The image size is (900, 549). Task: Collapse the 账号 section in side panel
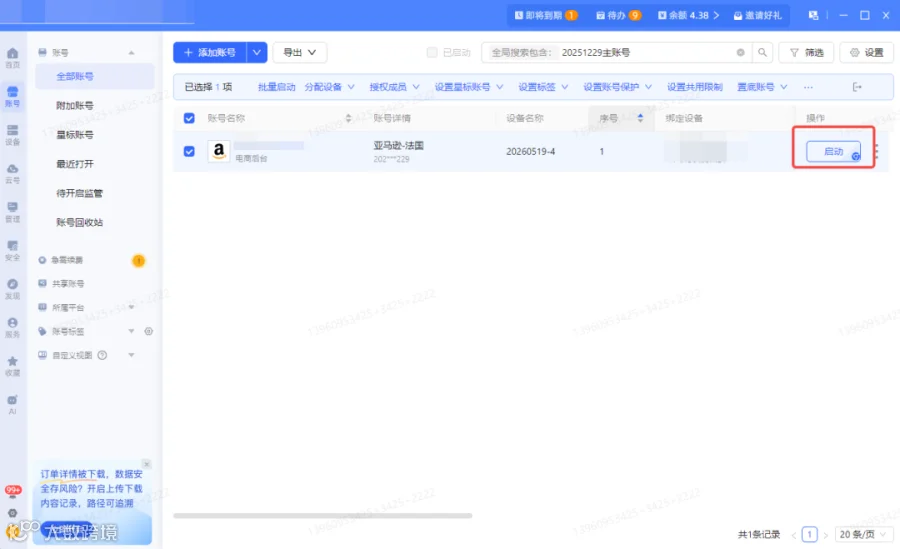coord(131,52)
